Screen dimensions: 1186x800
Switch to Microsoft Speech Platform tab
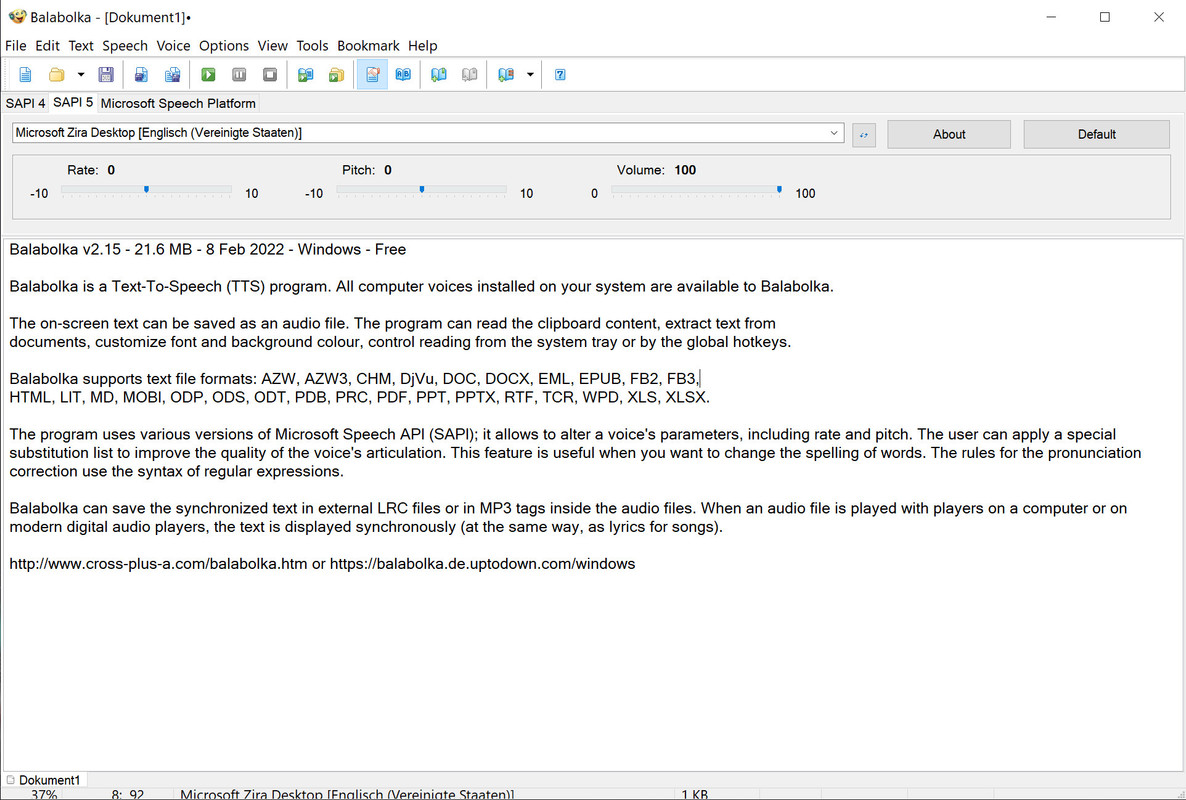tap(178, 103)
